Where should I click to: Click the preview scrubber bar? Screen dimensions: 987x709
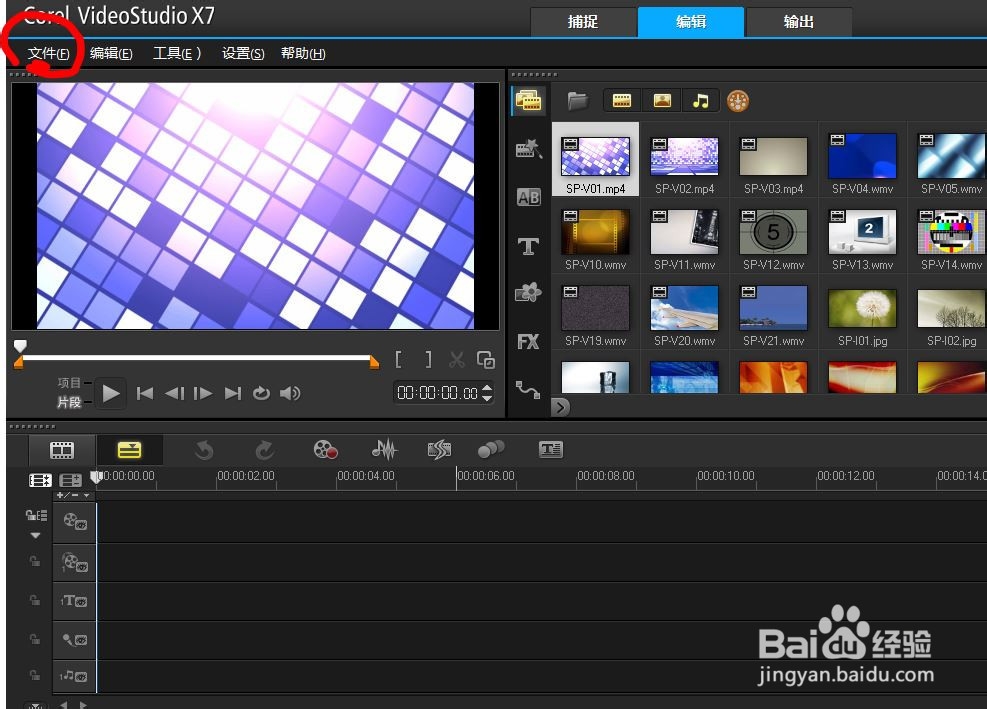196,358
